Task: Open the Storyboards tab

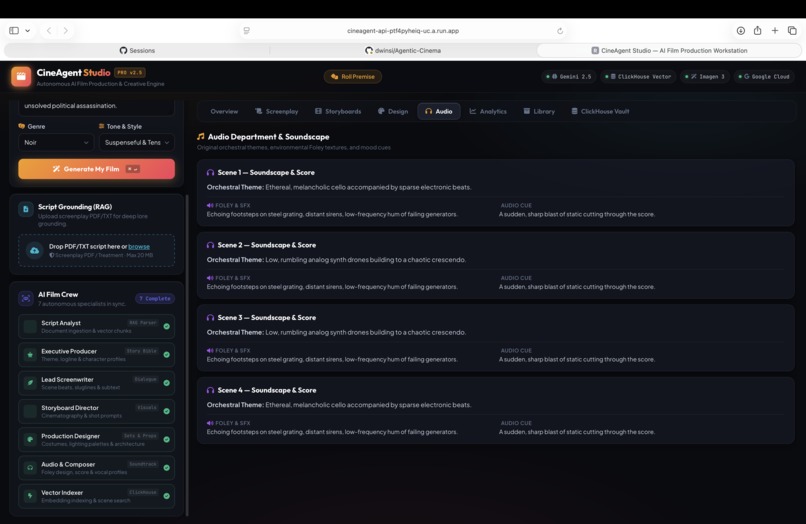Action: (338, 111)
